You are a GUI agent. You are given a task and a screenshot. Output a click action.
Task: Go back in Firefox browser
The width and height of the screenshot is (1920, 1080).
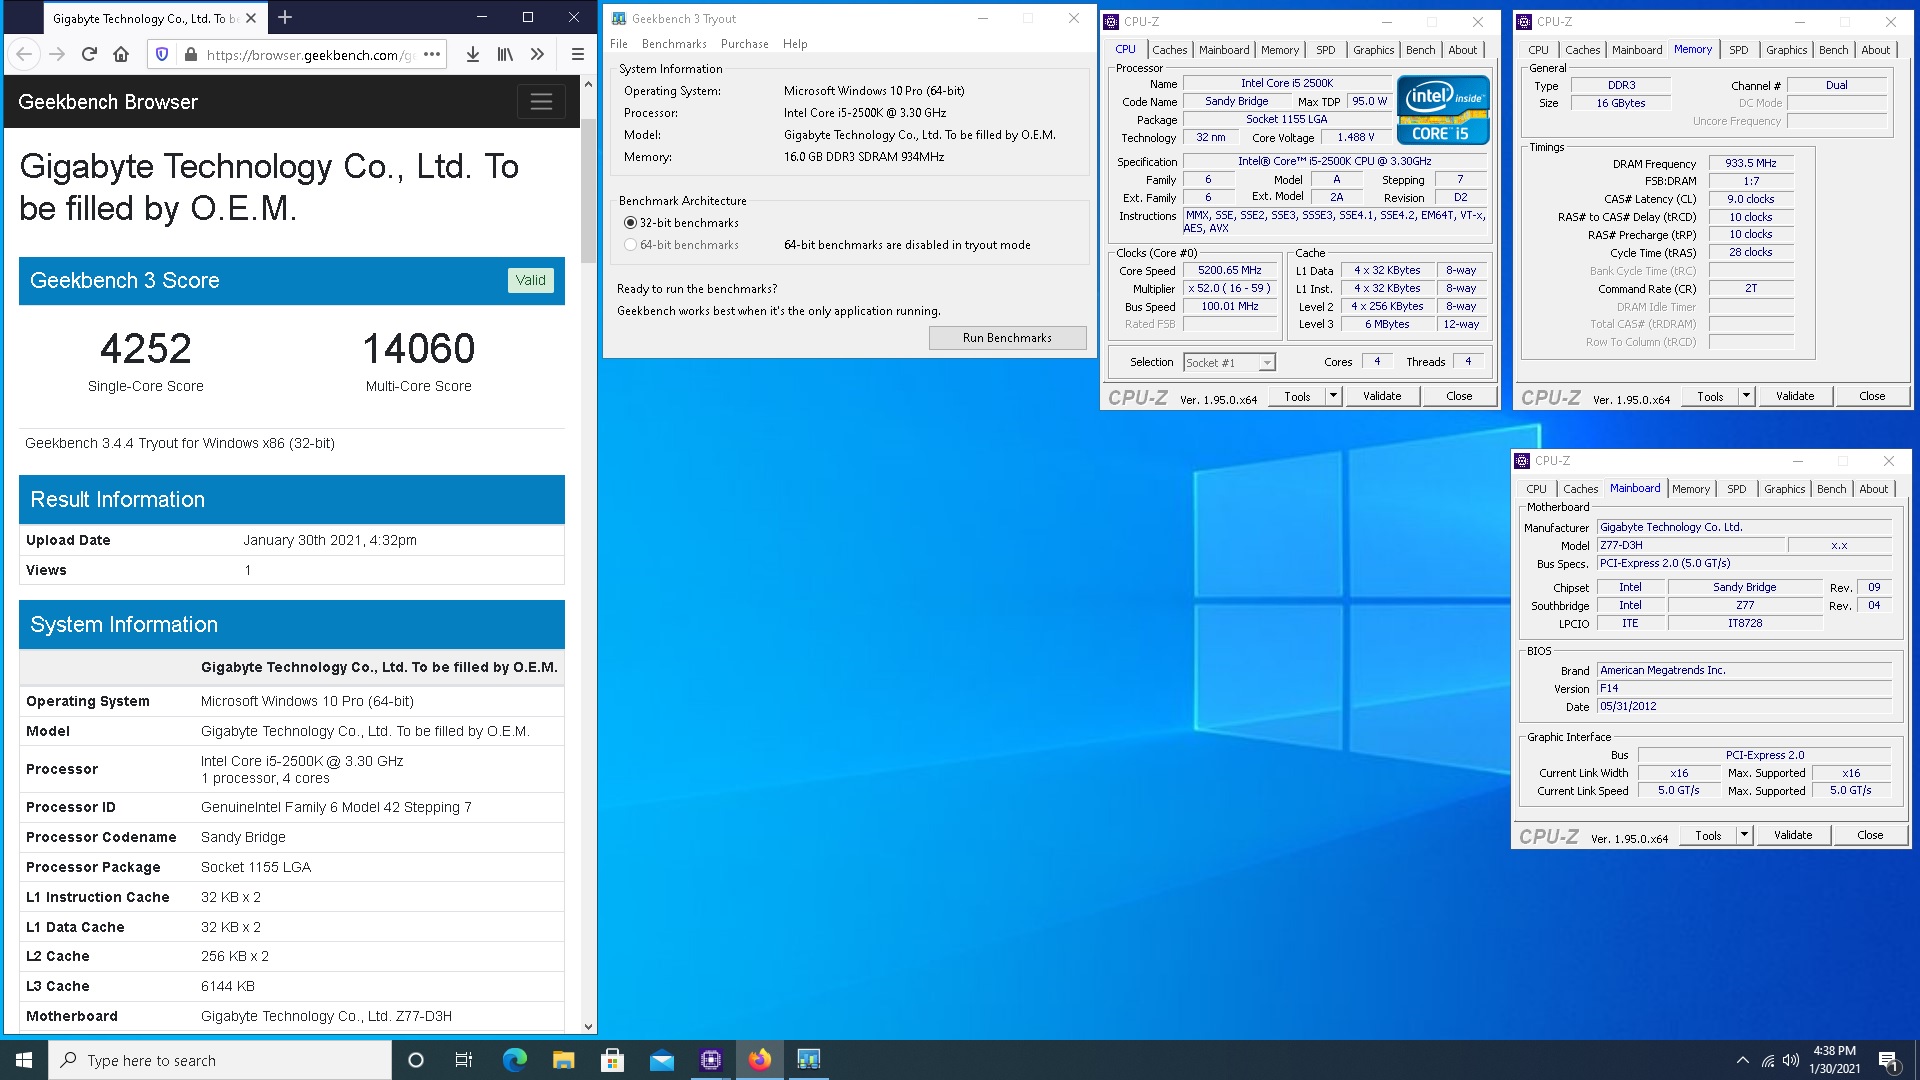coord(25,54)
